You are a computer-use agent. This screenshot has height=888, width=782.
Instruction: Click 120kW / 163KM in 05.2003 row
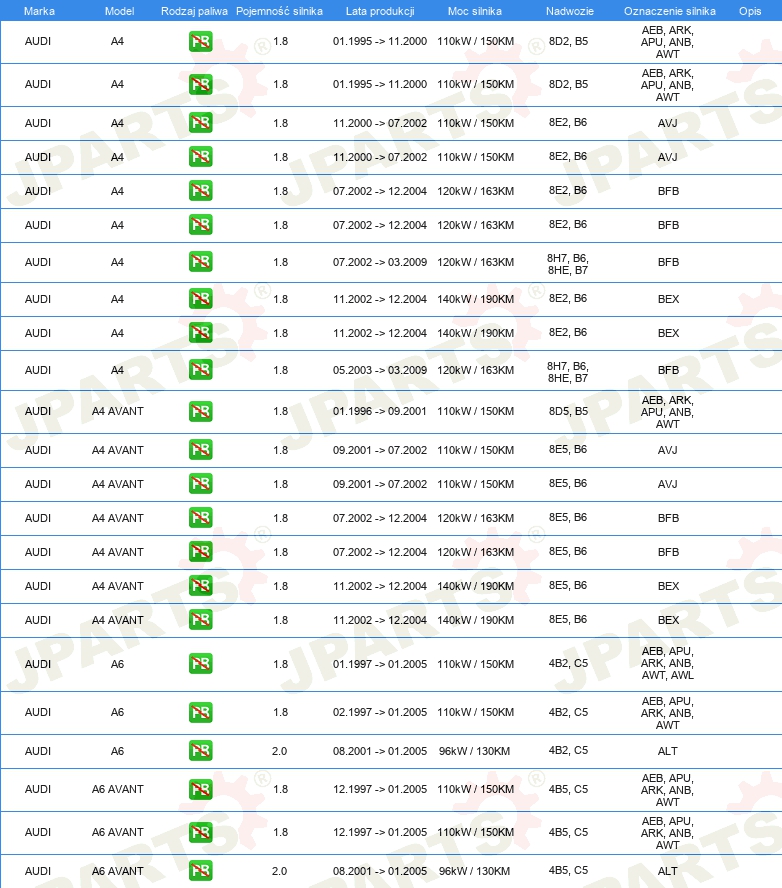(x=476, y=370)
